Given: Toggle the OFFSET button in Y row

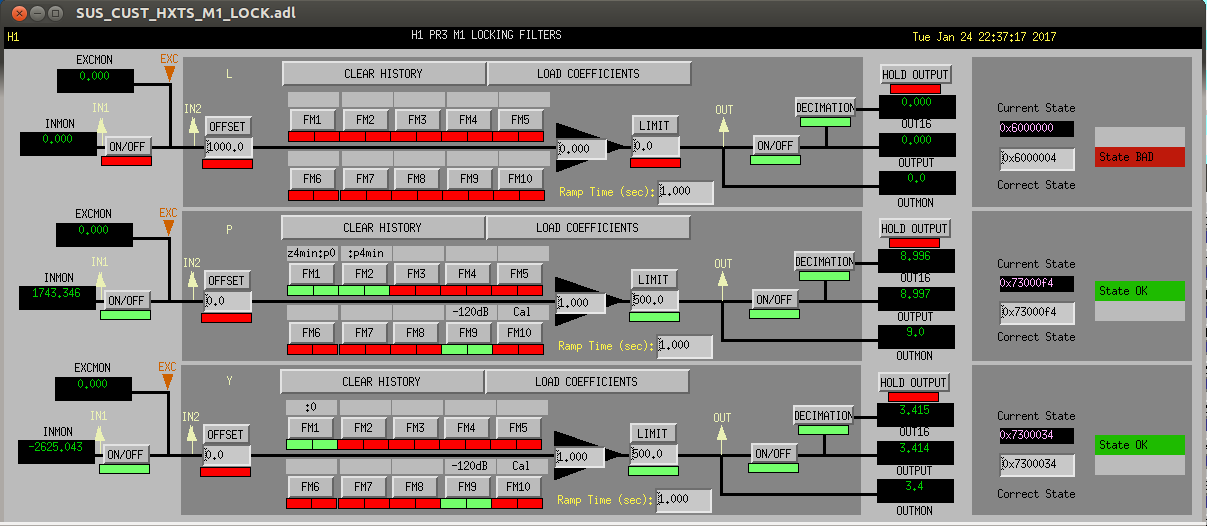Looking at the screenshot, I should (x=225, y=435).
